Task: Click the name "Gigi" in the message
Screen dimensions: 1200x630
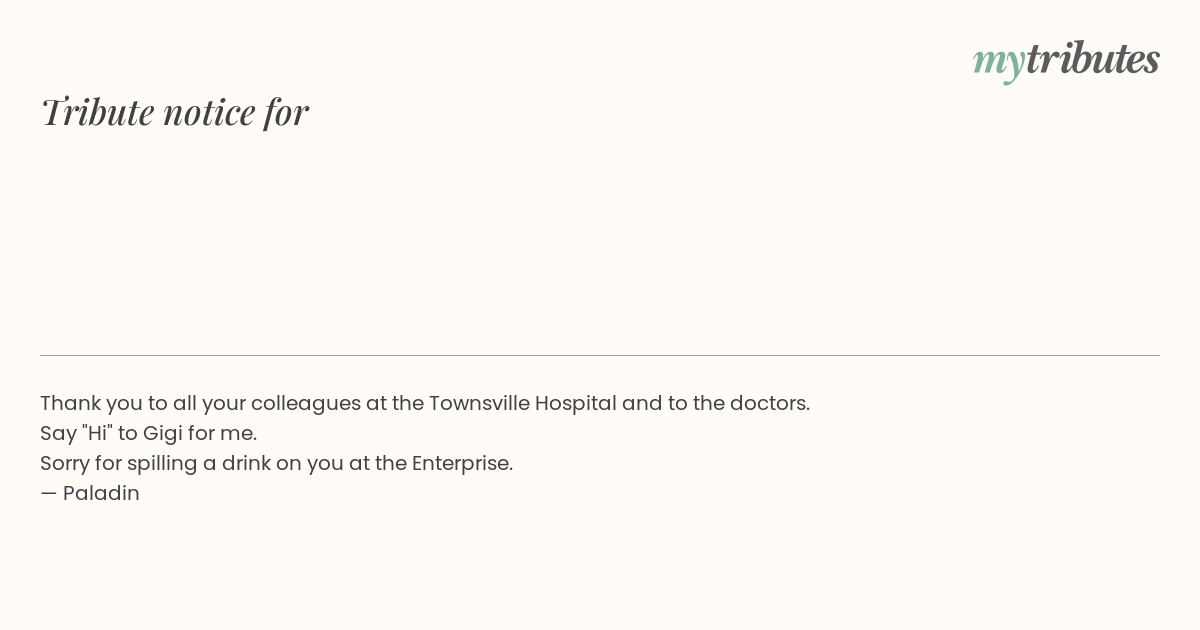Action: [162, 433]
